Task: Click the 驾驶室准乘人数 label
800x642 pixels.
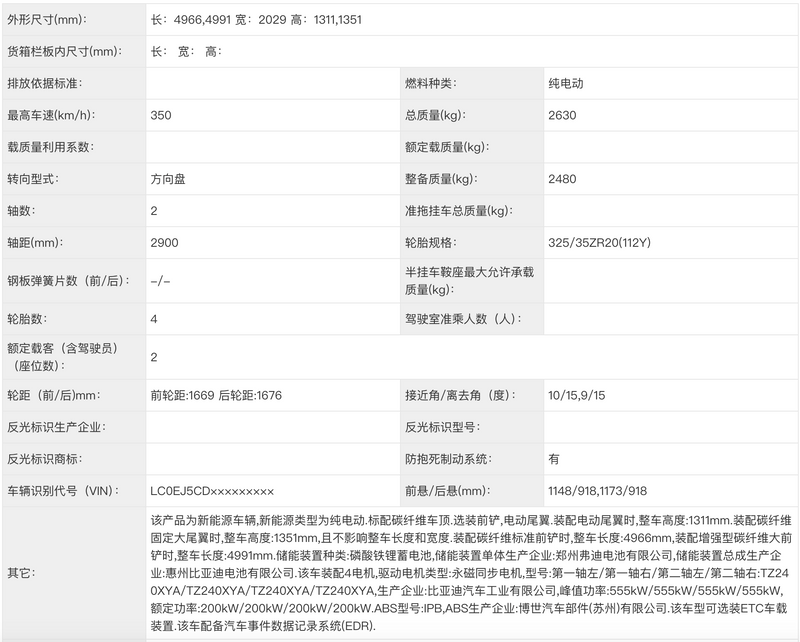Action: [458, 319]
